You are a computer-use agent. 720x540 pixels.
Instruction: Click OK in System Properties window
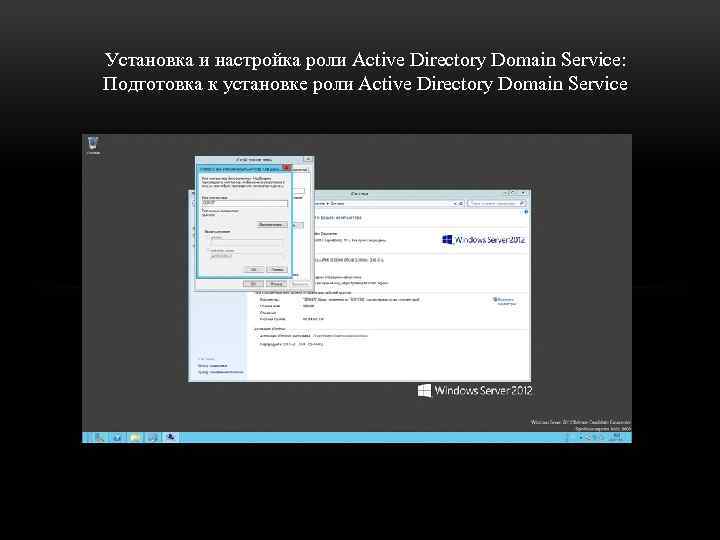[x=253, y=284]
